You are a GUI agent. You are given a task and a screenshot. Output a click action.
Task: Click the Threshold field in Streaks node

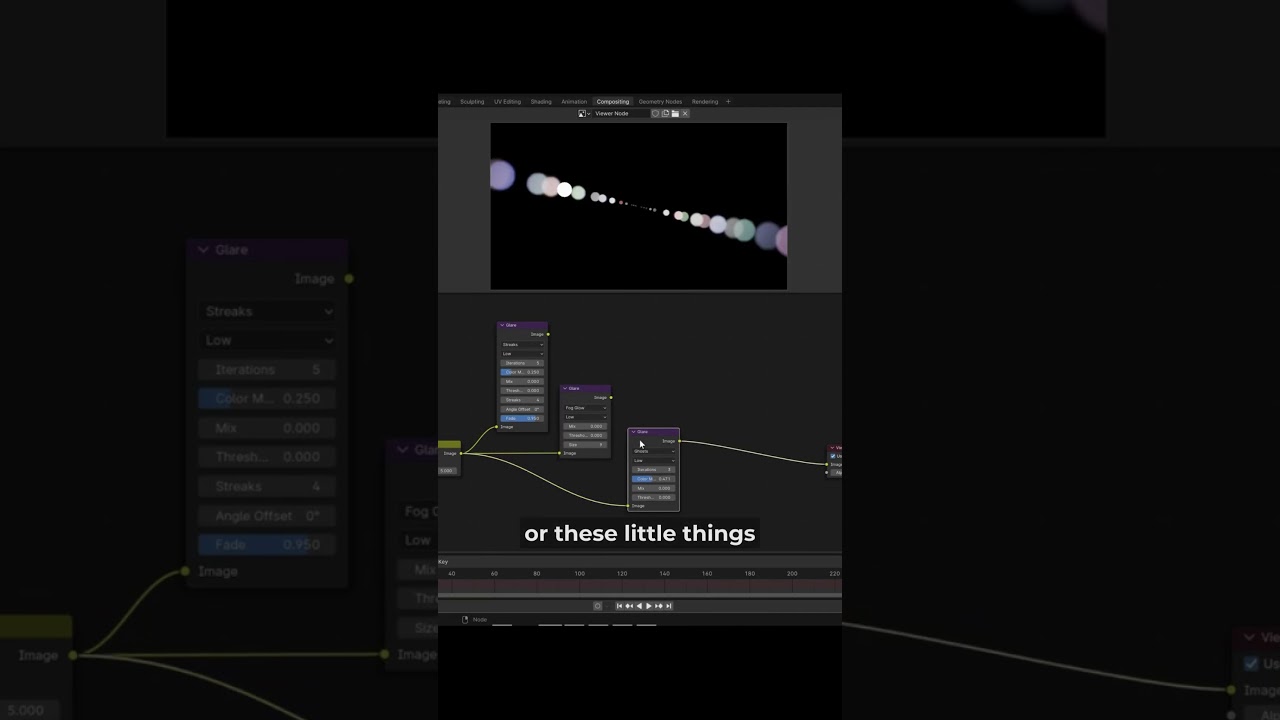click(522, 390)
